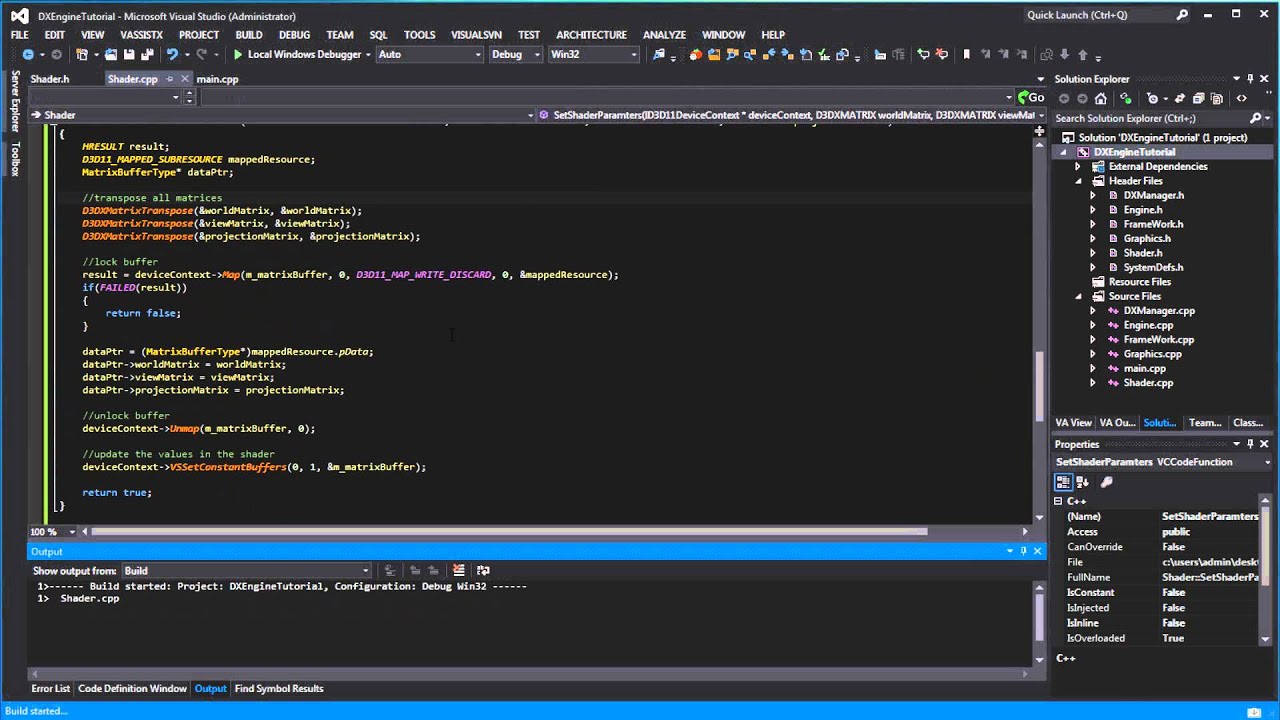Select SystemDefs.h in Solution Explorer

[1153, 267]
